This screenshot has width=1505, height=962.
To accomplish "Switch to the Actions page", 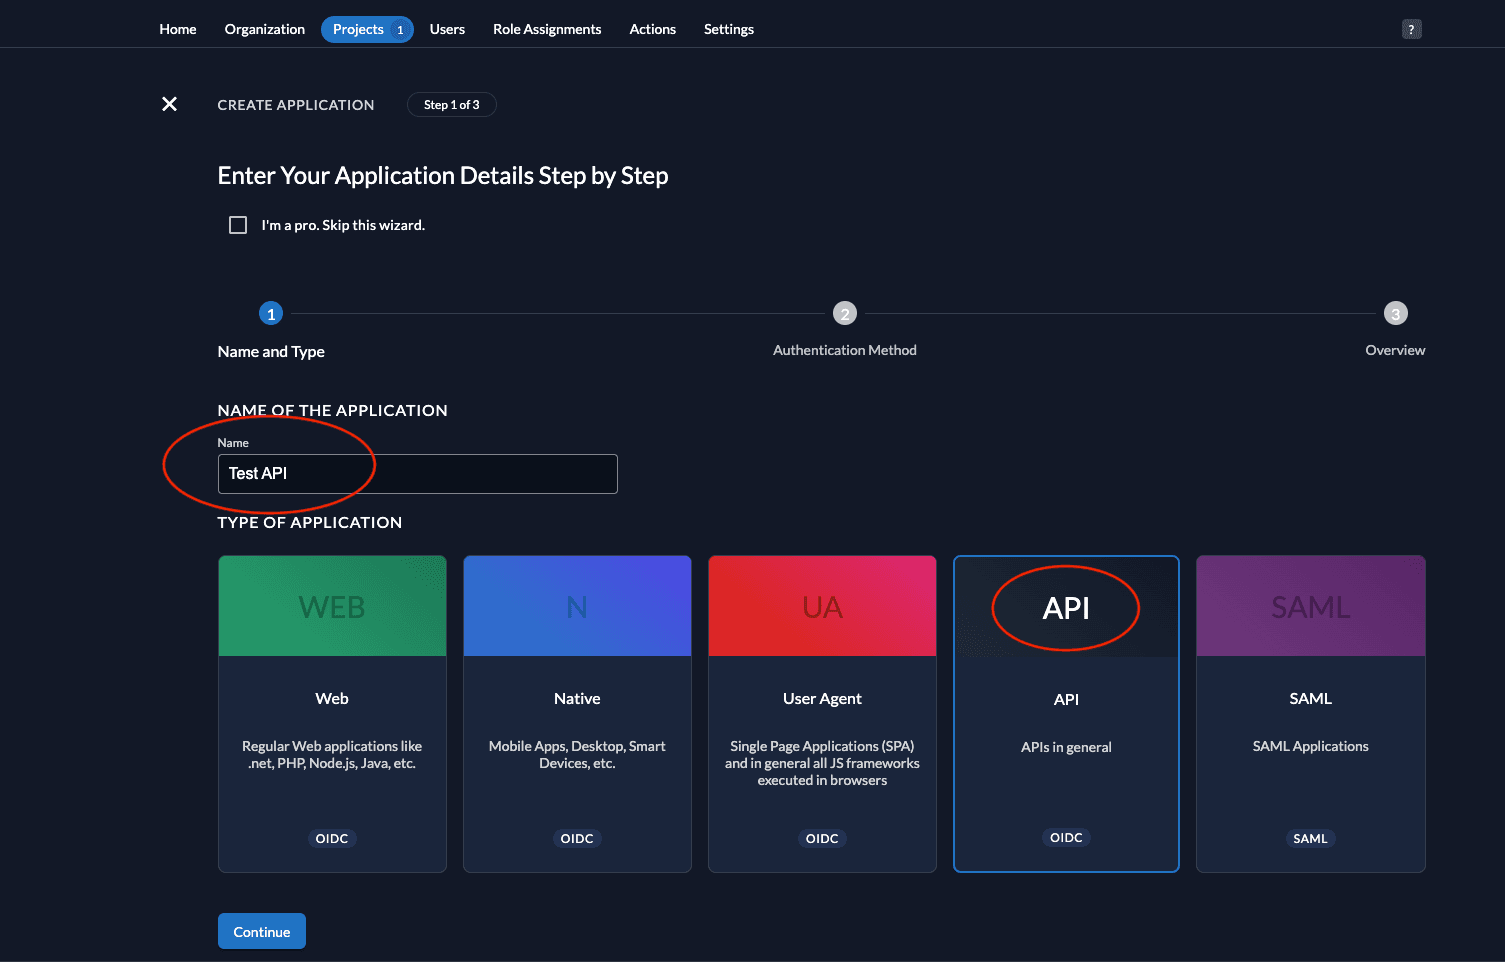I will (652, 29).
